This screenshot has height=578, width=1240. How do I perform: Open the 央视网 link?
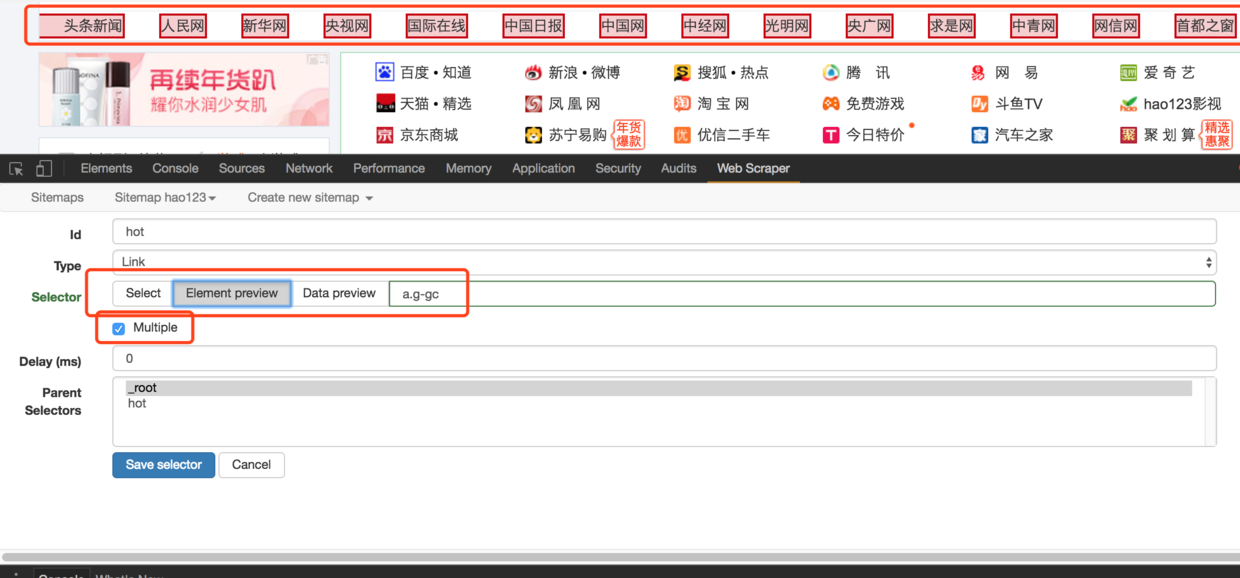click(347, 26)
